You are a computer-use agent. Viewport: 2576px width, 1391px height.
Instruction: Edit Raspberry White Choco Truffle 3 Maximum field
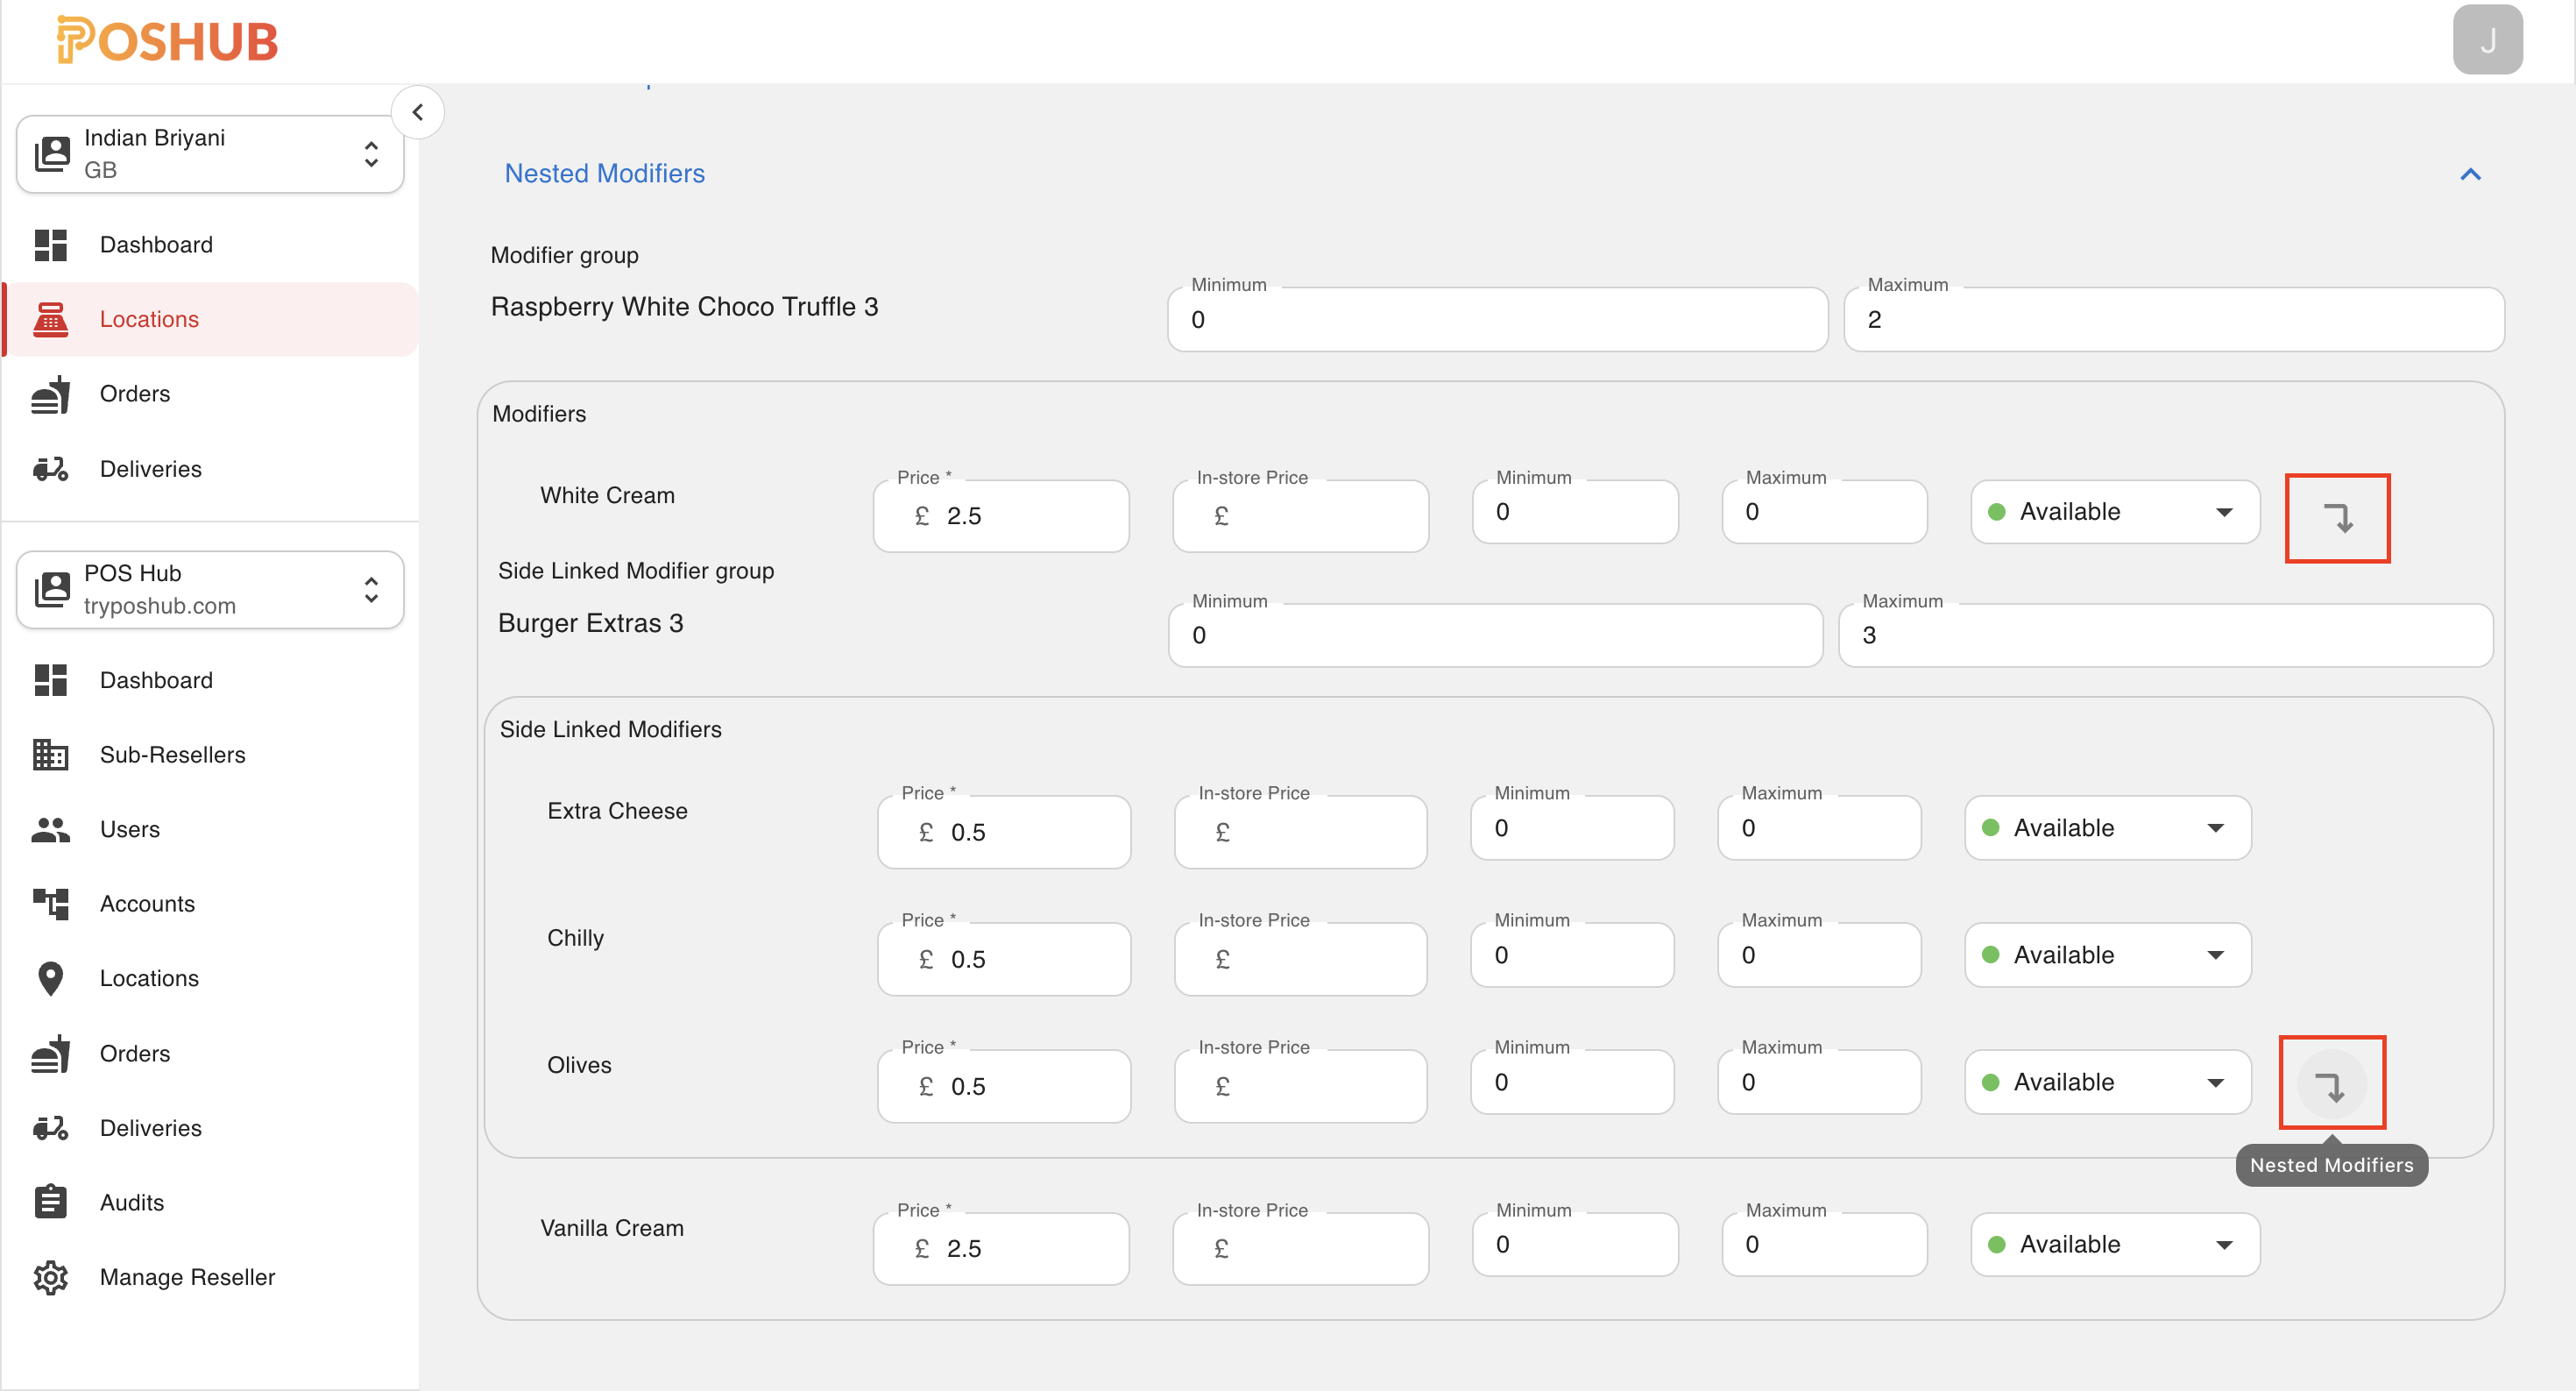(x=2173, y=319)
